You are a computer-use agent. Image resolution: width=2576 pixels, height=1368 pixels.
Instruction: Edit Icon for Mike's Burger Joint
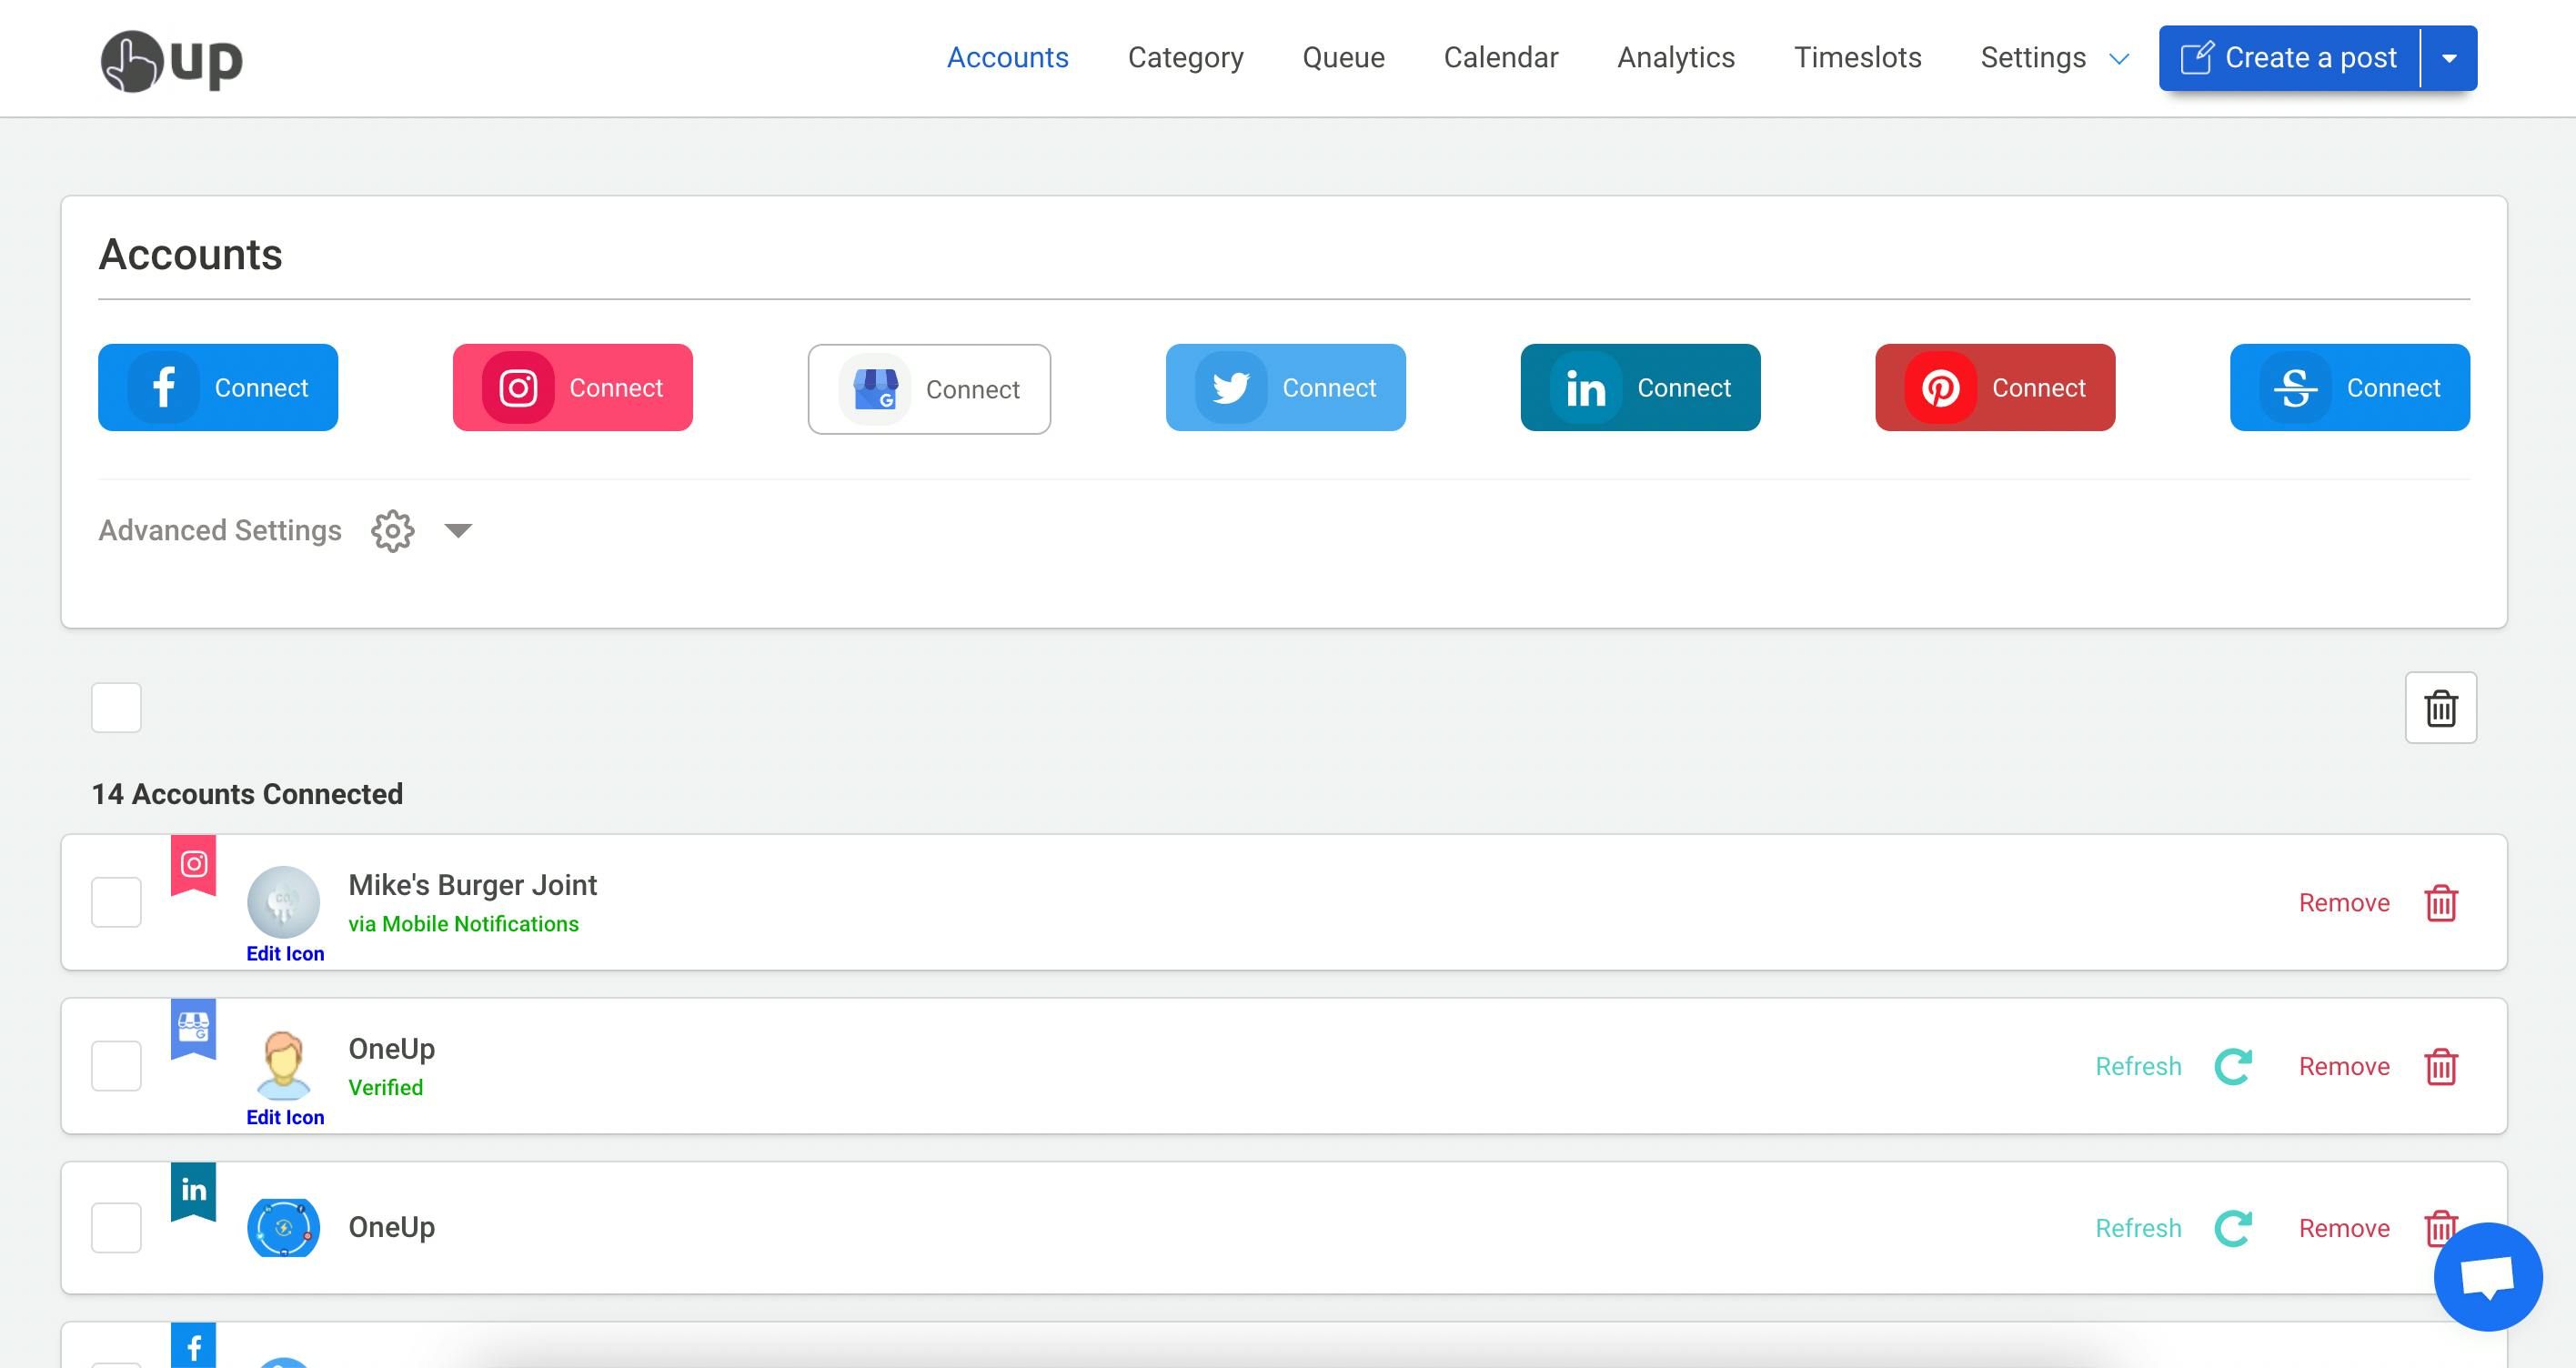[285, 954]
